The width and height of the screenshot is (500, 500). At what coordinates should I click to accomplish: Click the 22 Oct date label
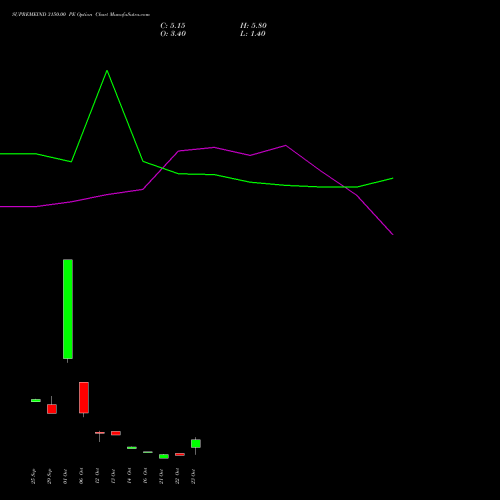pyautogui.click(x=177, y=476)
